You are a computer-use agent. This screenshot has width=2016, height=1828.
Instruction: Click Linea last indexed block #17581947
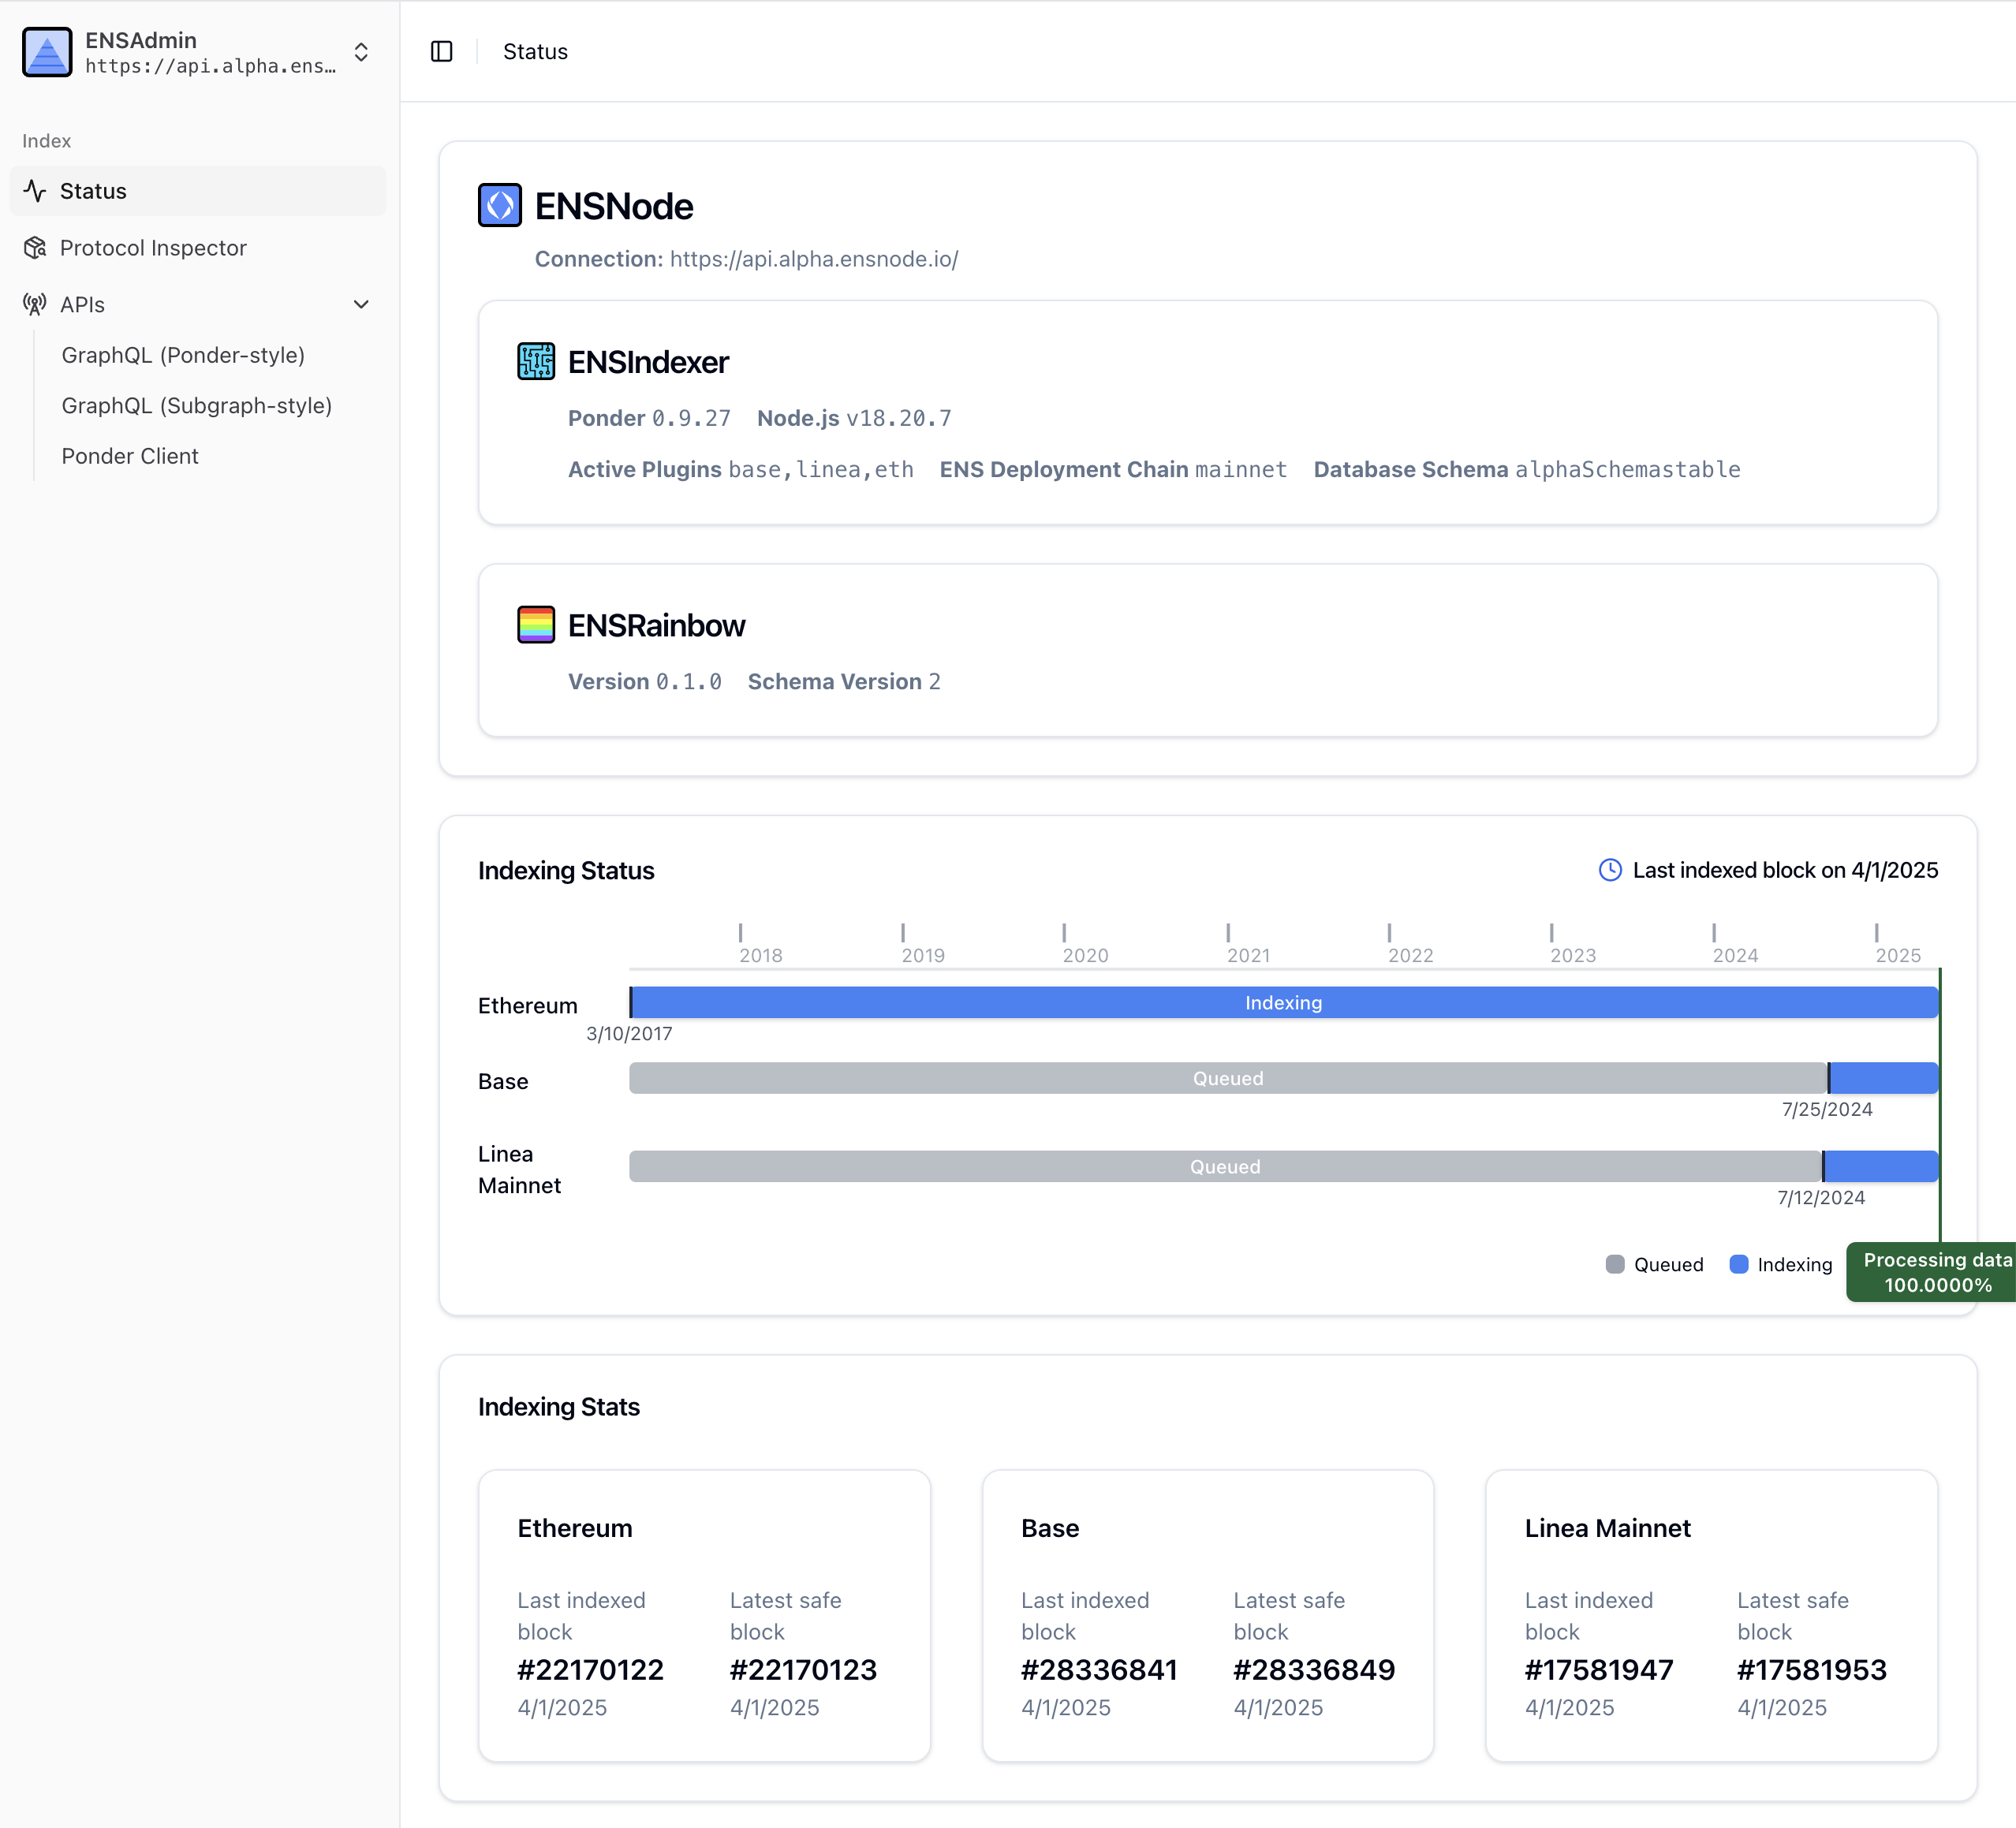tap(1599, 1669)
